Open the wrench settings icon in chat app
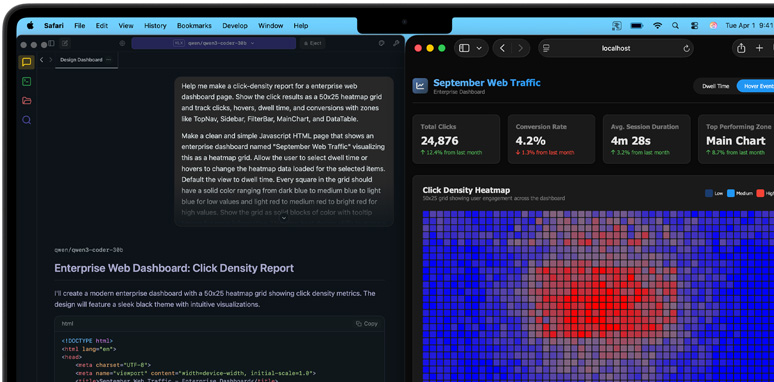 [x=396, y=43]
